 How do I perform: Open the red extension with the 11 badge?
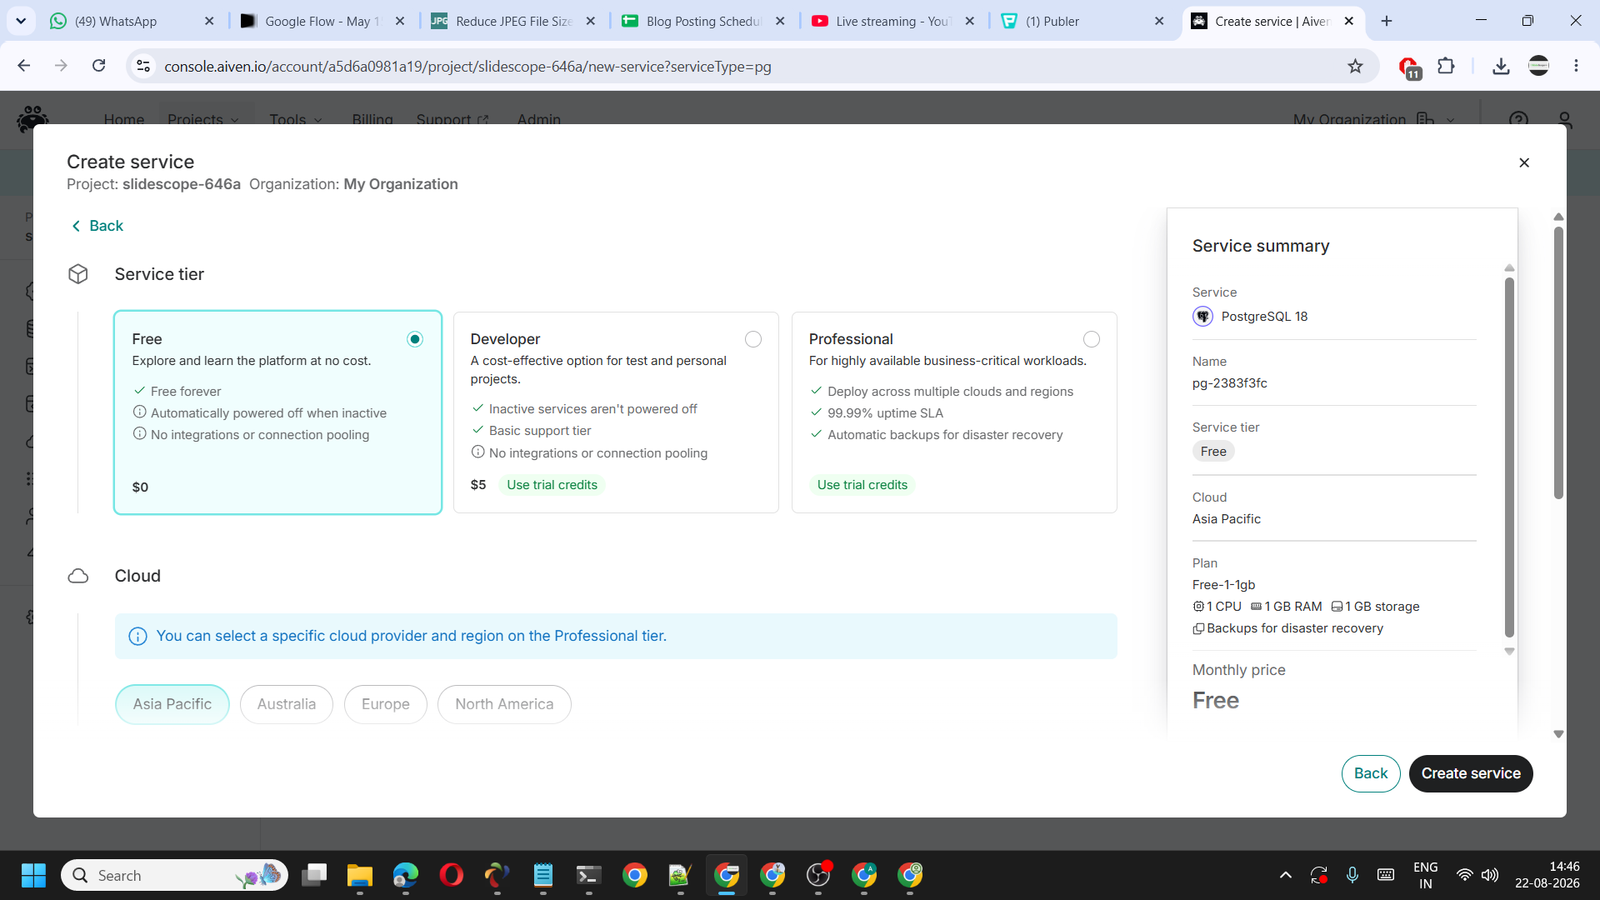coord(1409,67)
